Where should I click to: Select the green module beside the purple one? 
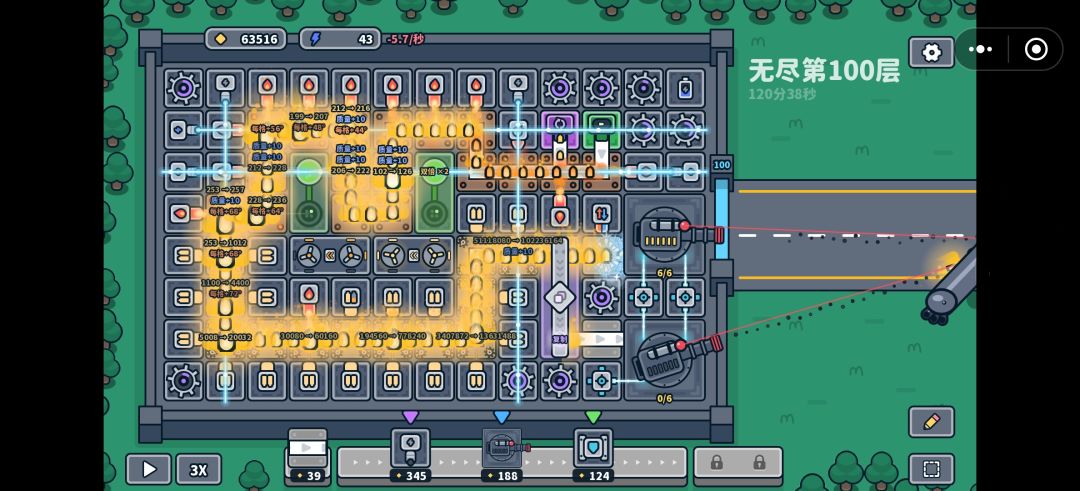[601, 129]
